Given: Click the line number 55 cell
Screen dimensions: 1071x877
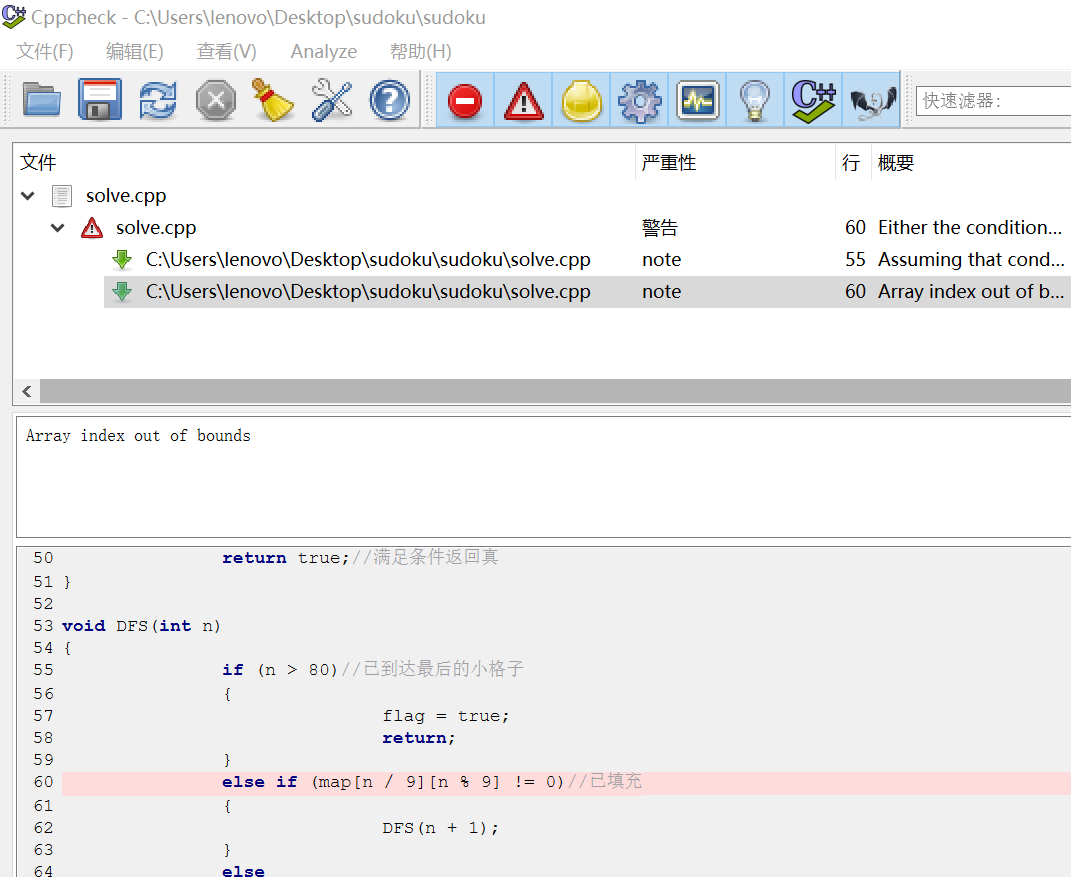Looking at the screenshot, I should pyautogui.click(x=855, y=260).
